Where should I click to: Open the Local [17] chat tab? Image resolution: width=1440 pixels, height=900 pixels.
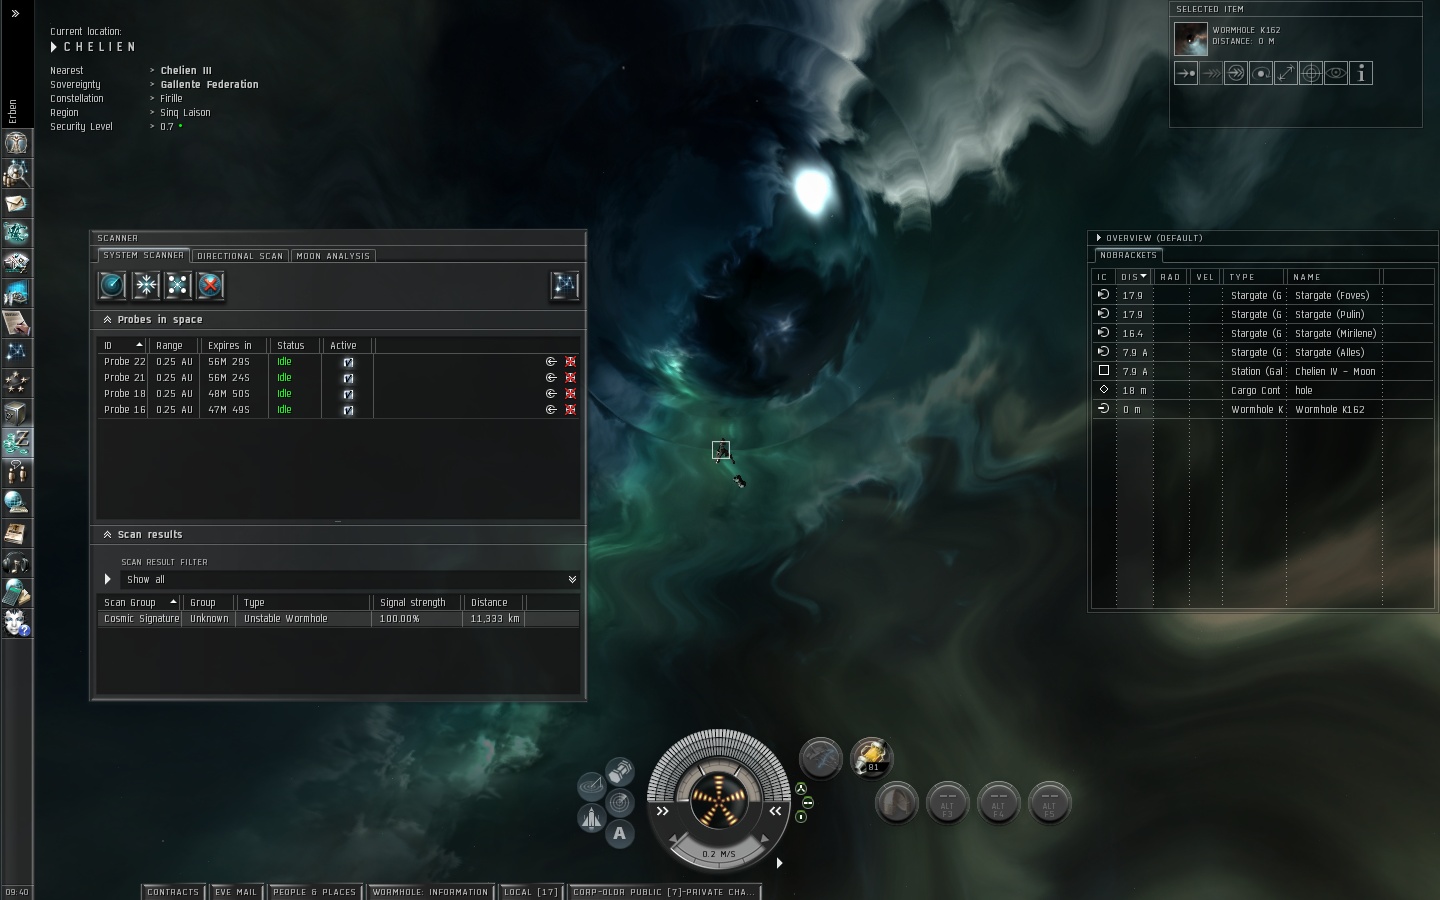530,892
